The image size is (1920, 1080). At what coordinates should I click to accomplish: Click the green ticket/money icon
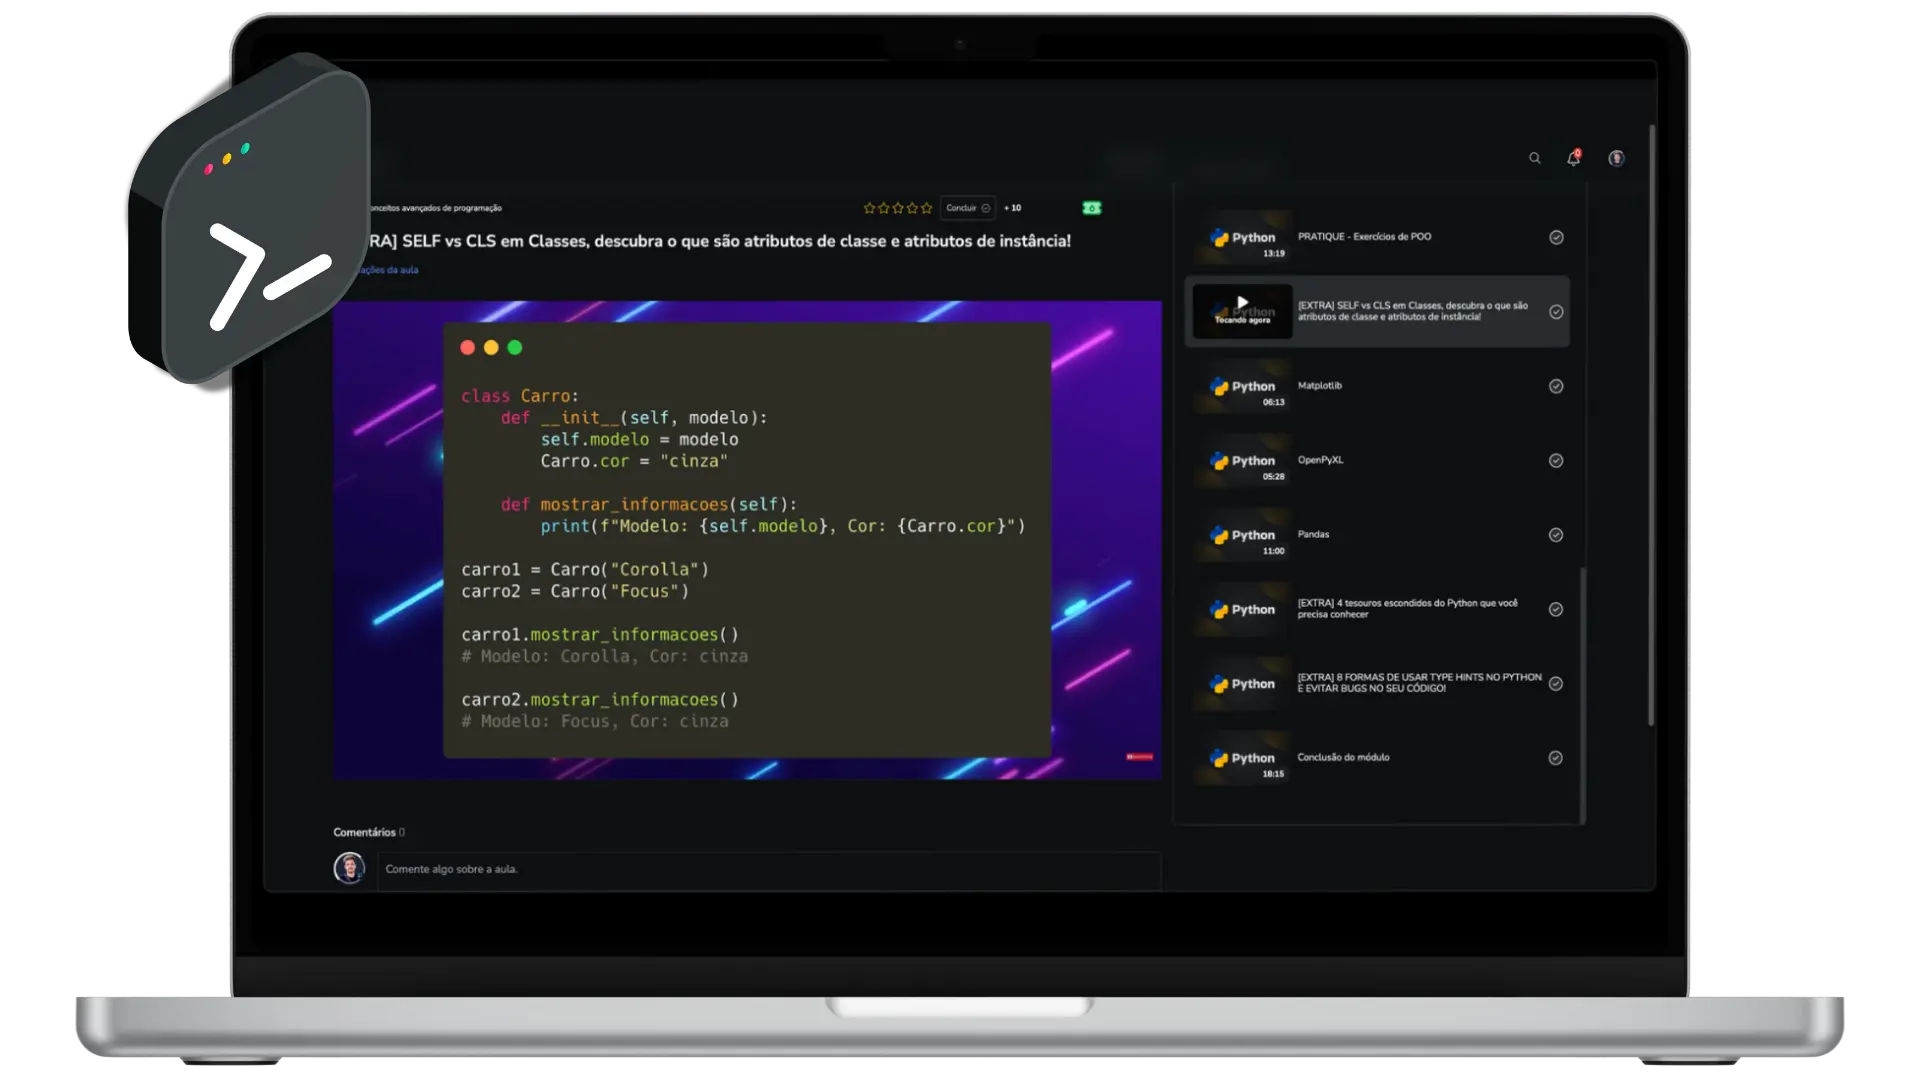(1091, 208)
